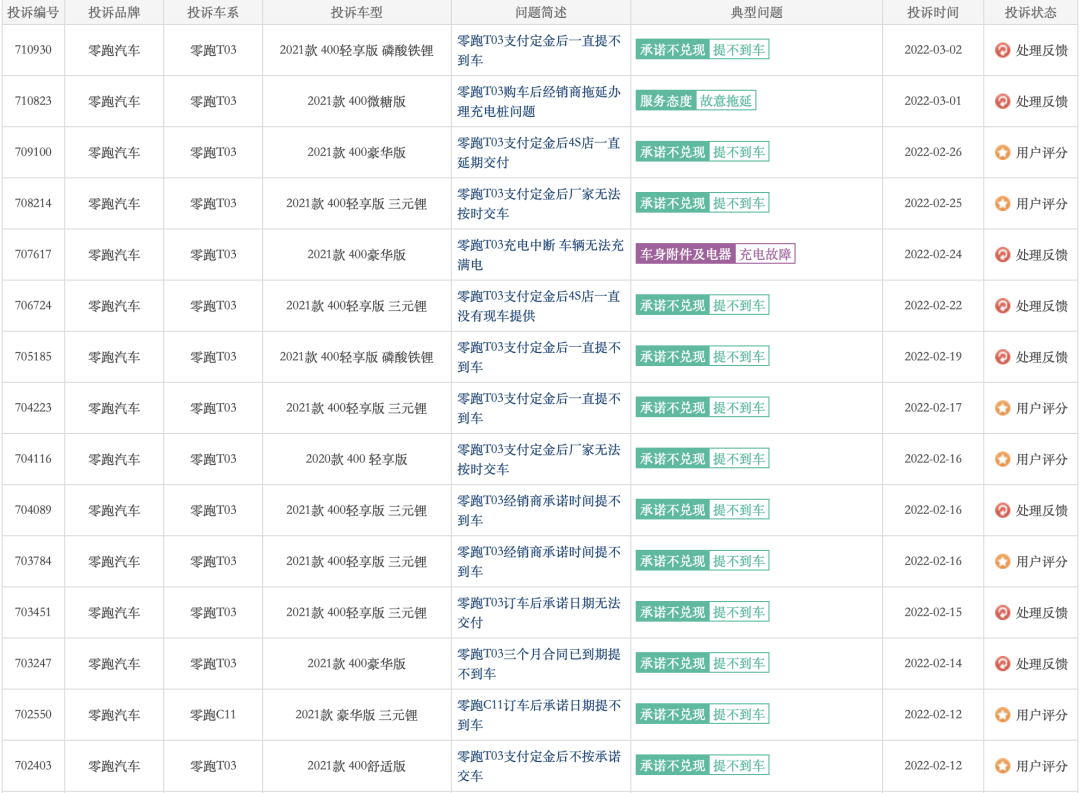Image resolution: width=1080 pixels, height=793 pixels.
Task: Click complaint number 707617
Action: [x=33, y=255]
